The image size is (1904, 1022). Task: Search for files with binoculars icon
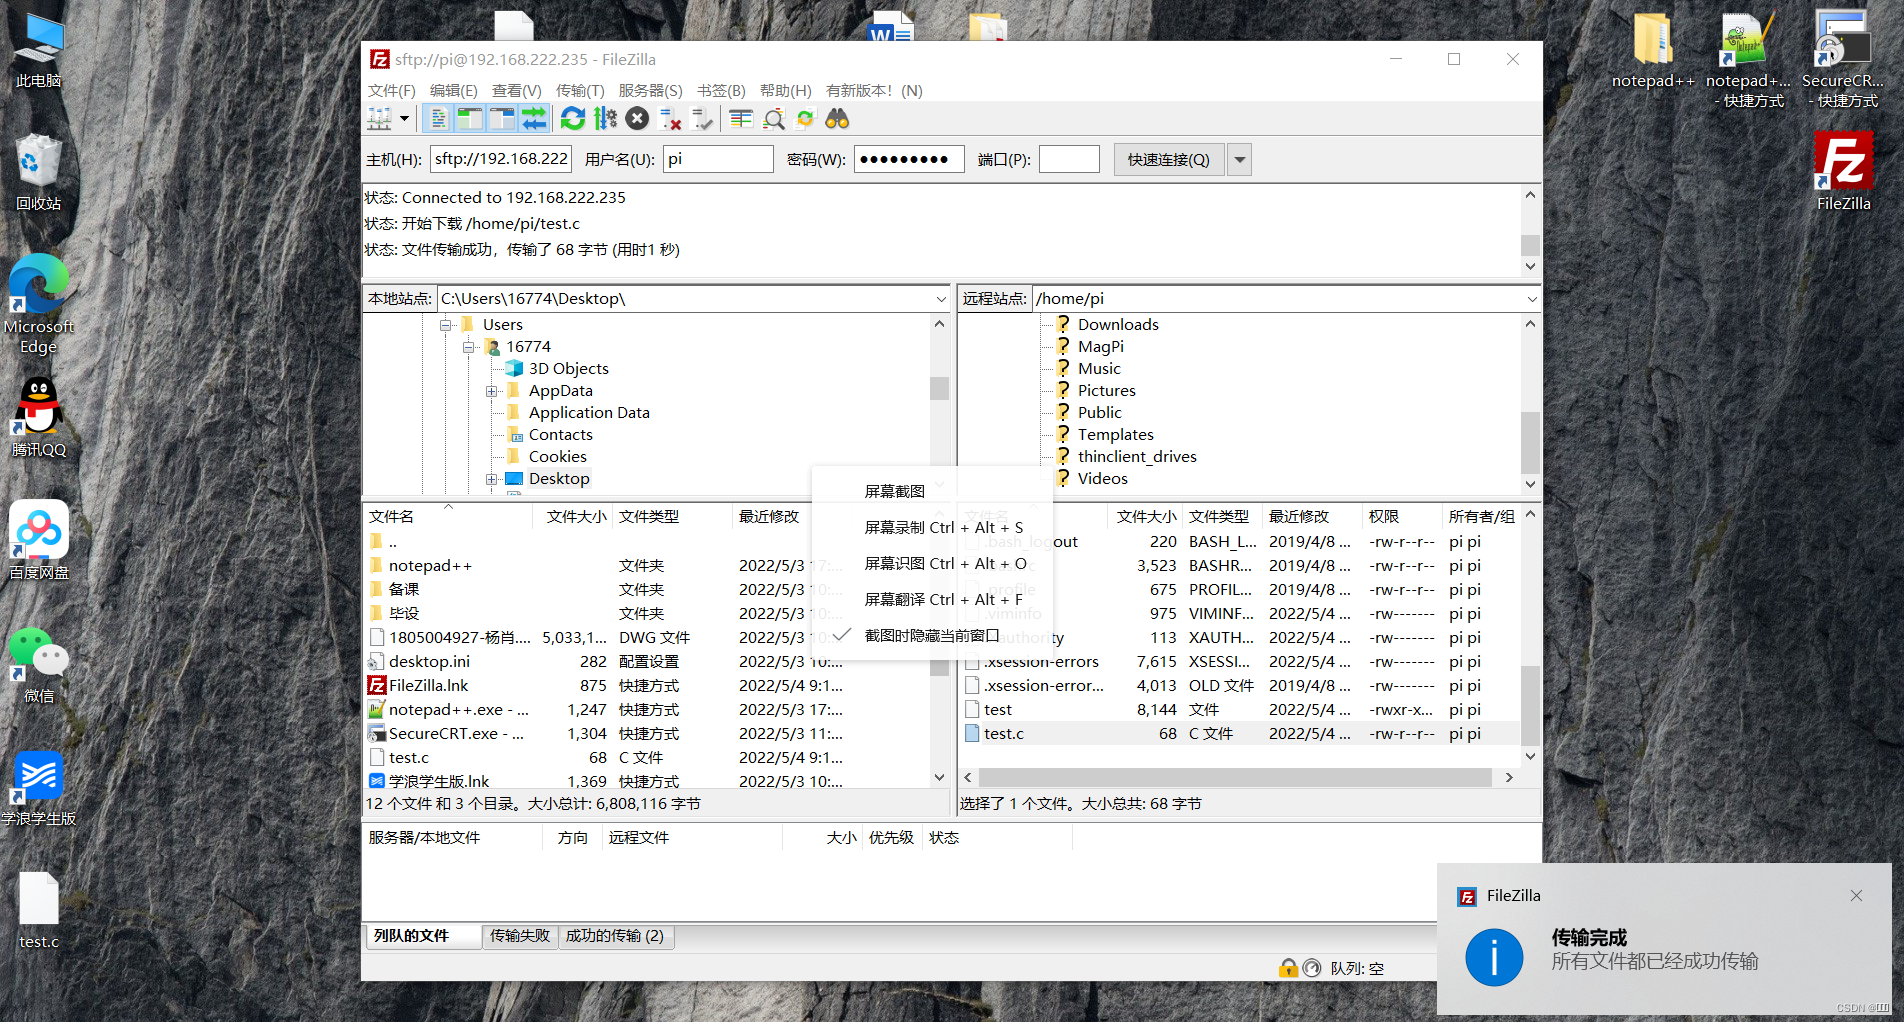(x=837, y=119)
